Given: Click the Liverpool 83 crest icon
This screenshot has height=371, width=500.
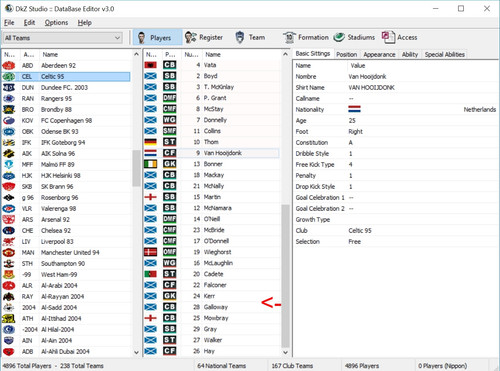Looking at the screenshot, I should [9, 242].
